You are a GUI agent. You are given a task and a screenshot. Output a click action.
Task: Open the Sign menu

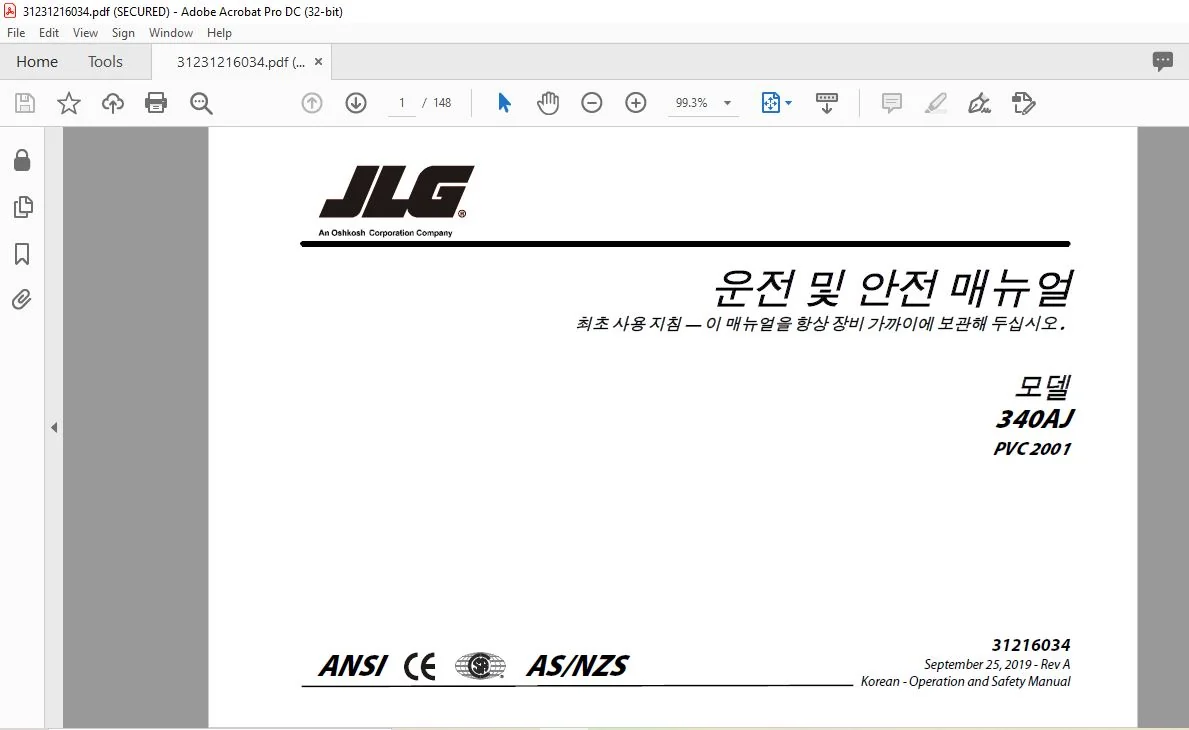[123, 33]
